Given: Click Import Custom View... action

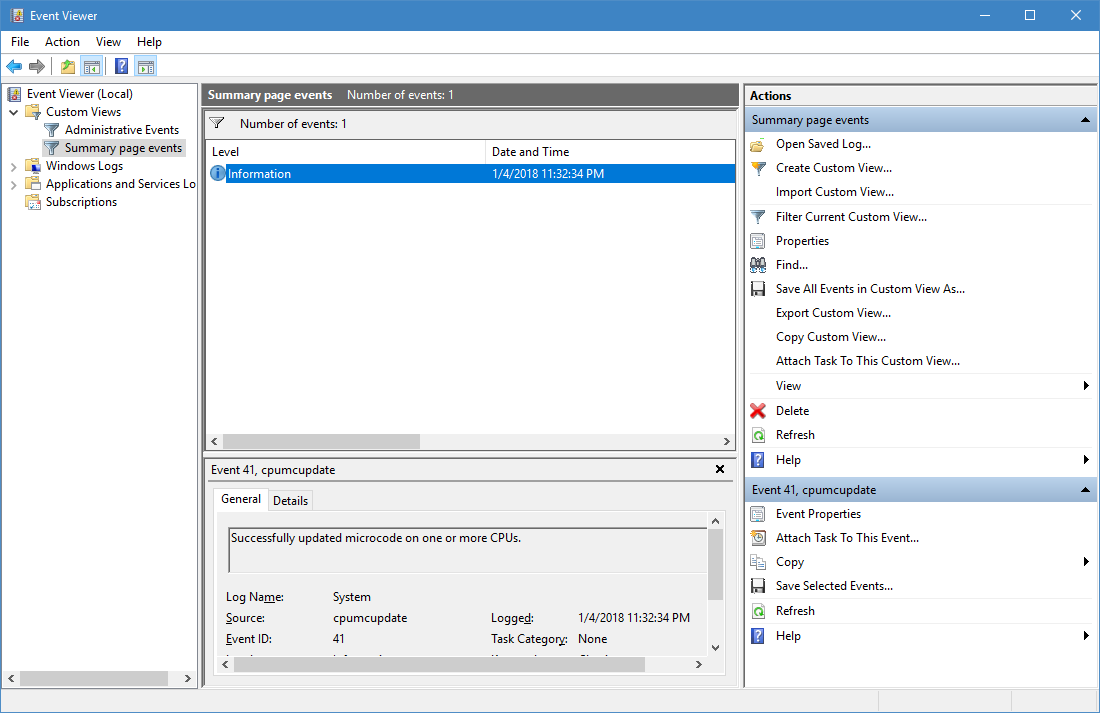Looking at the screenshot, I should (x=835, y=192).
